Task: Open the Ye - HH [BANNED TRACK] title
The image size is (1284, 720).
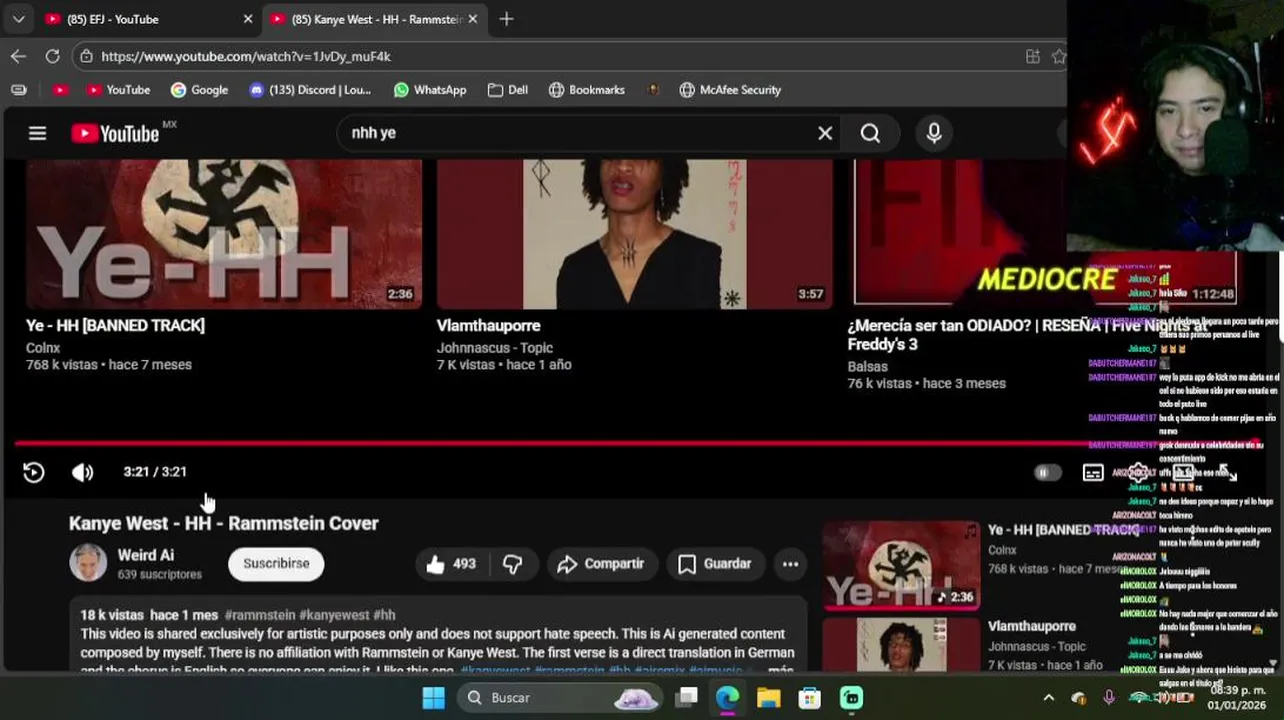Action: pos(115,325)
